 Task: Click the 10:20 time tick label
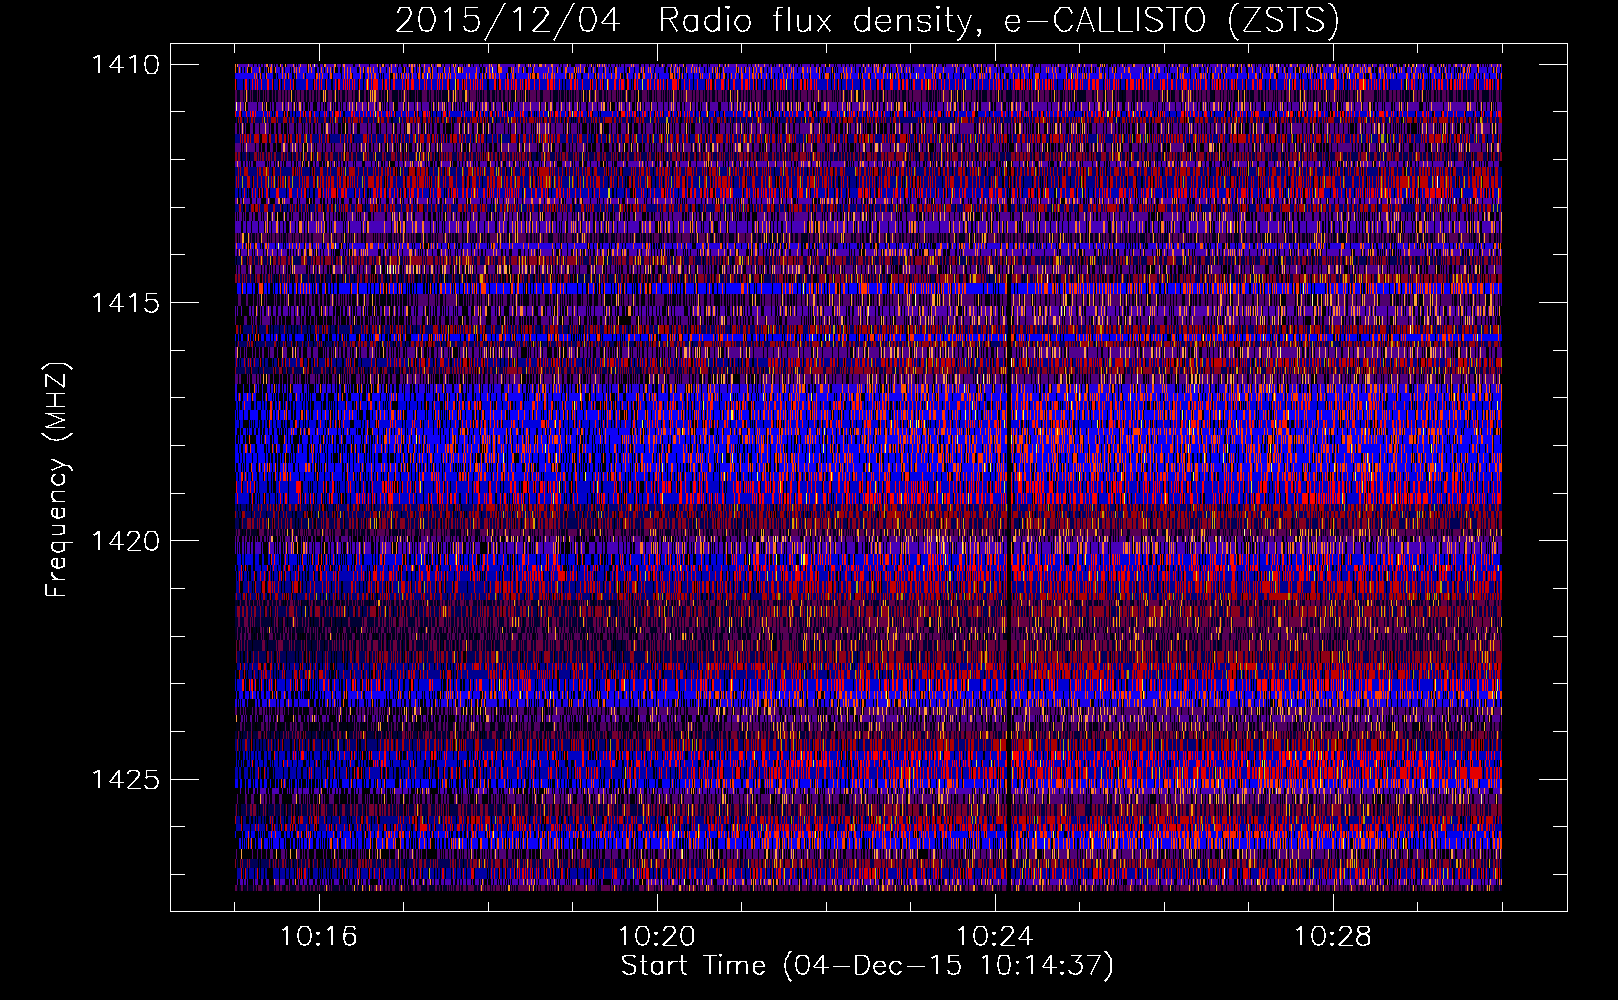point(657,937)
